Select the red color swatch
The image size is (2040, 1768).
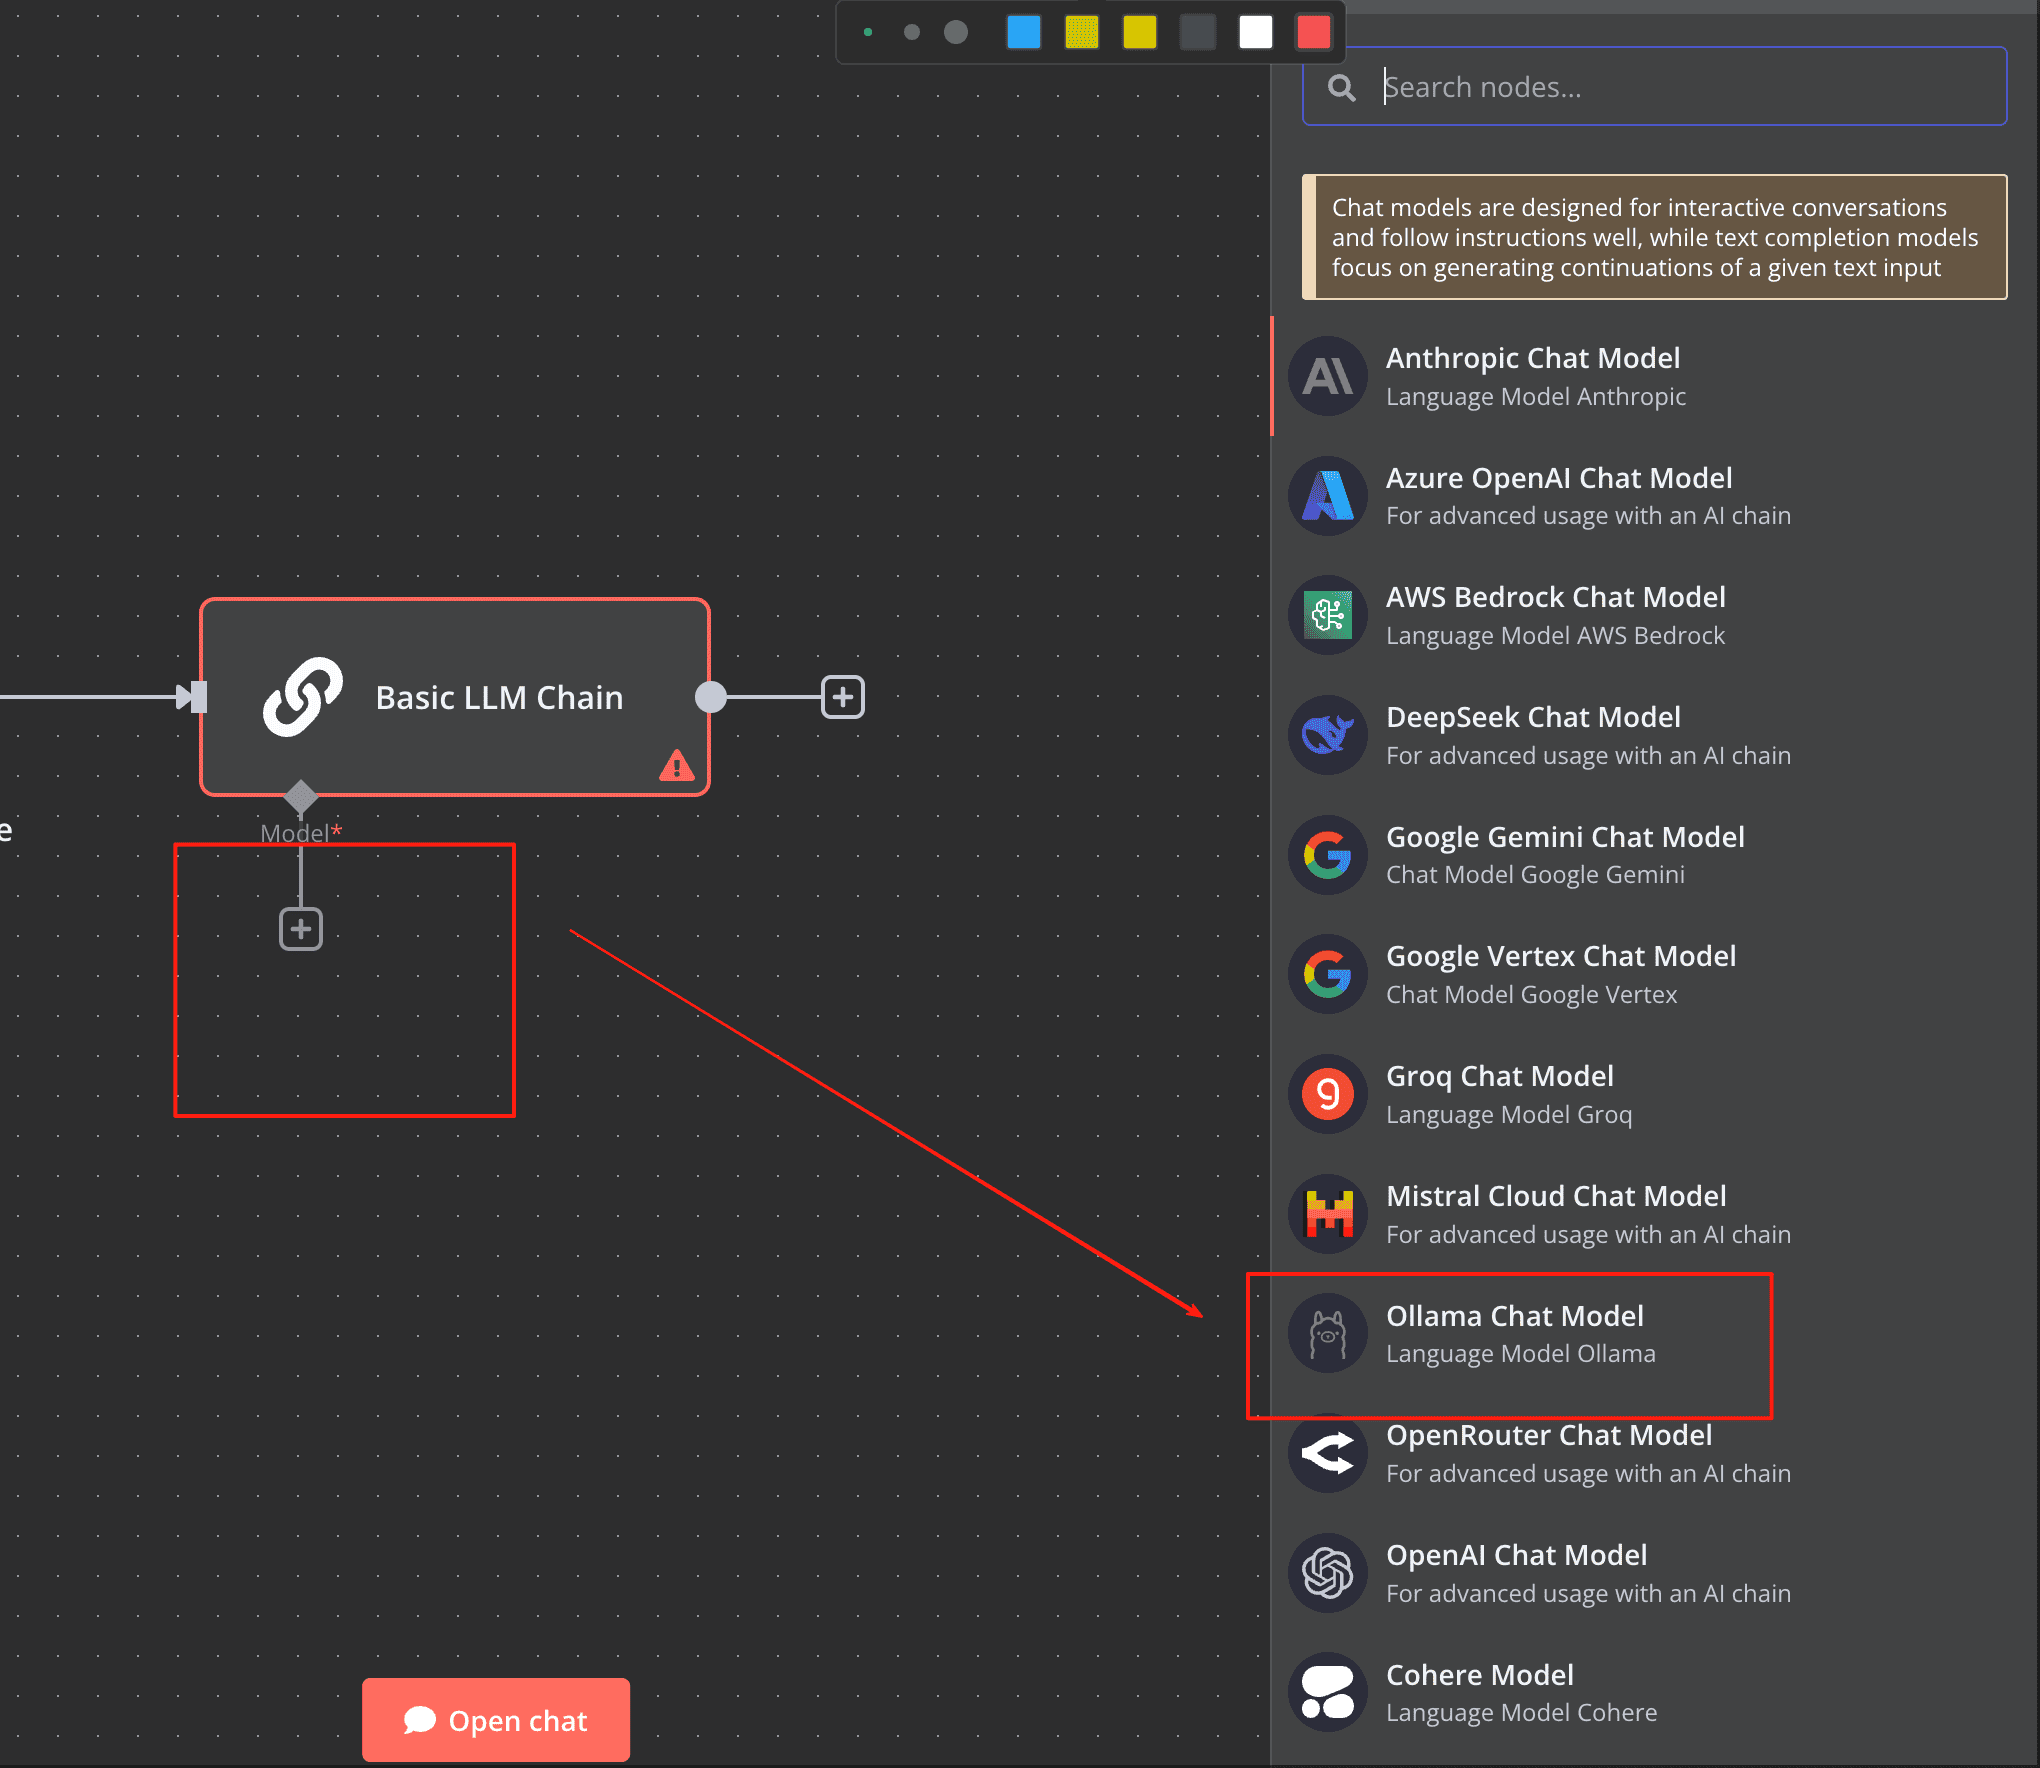1313,32
